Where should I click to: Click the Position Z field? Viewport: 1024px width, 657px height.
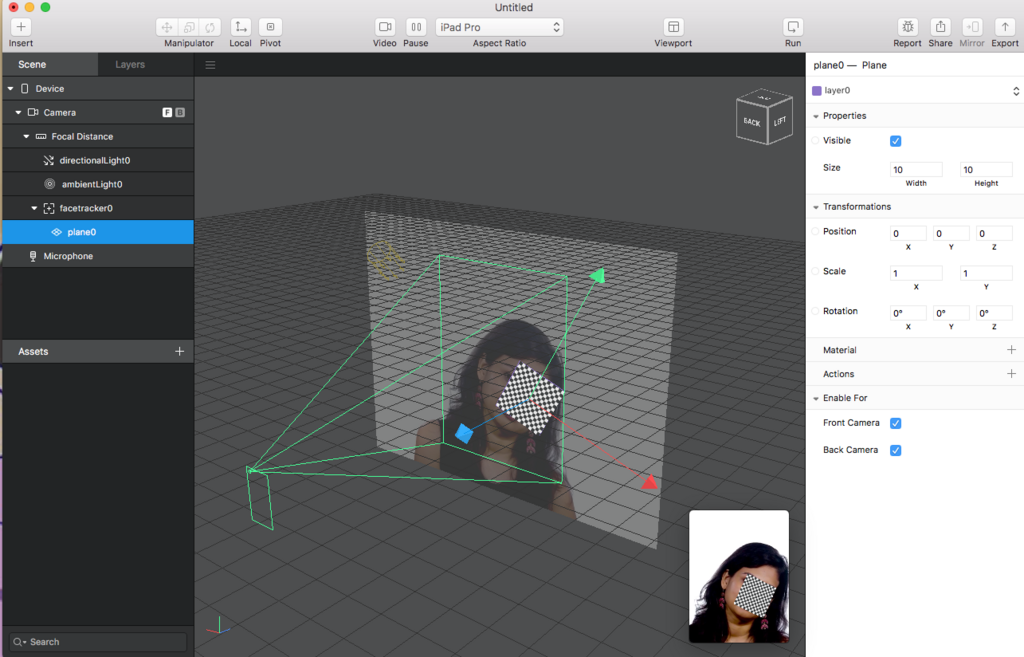994,233
